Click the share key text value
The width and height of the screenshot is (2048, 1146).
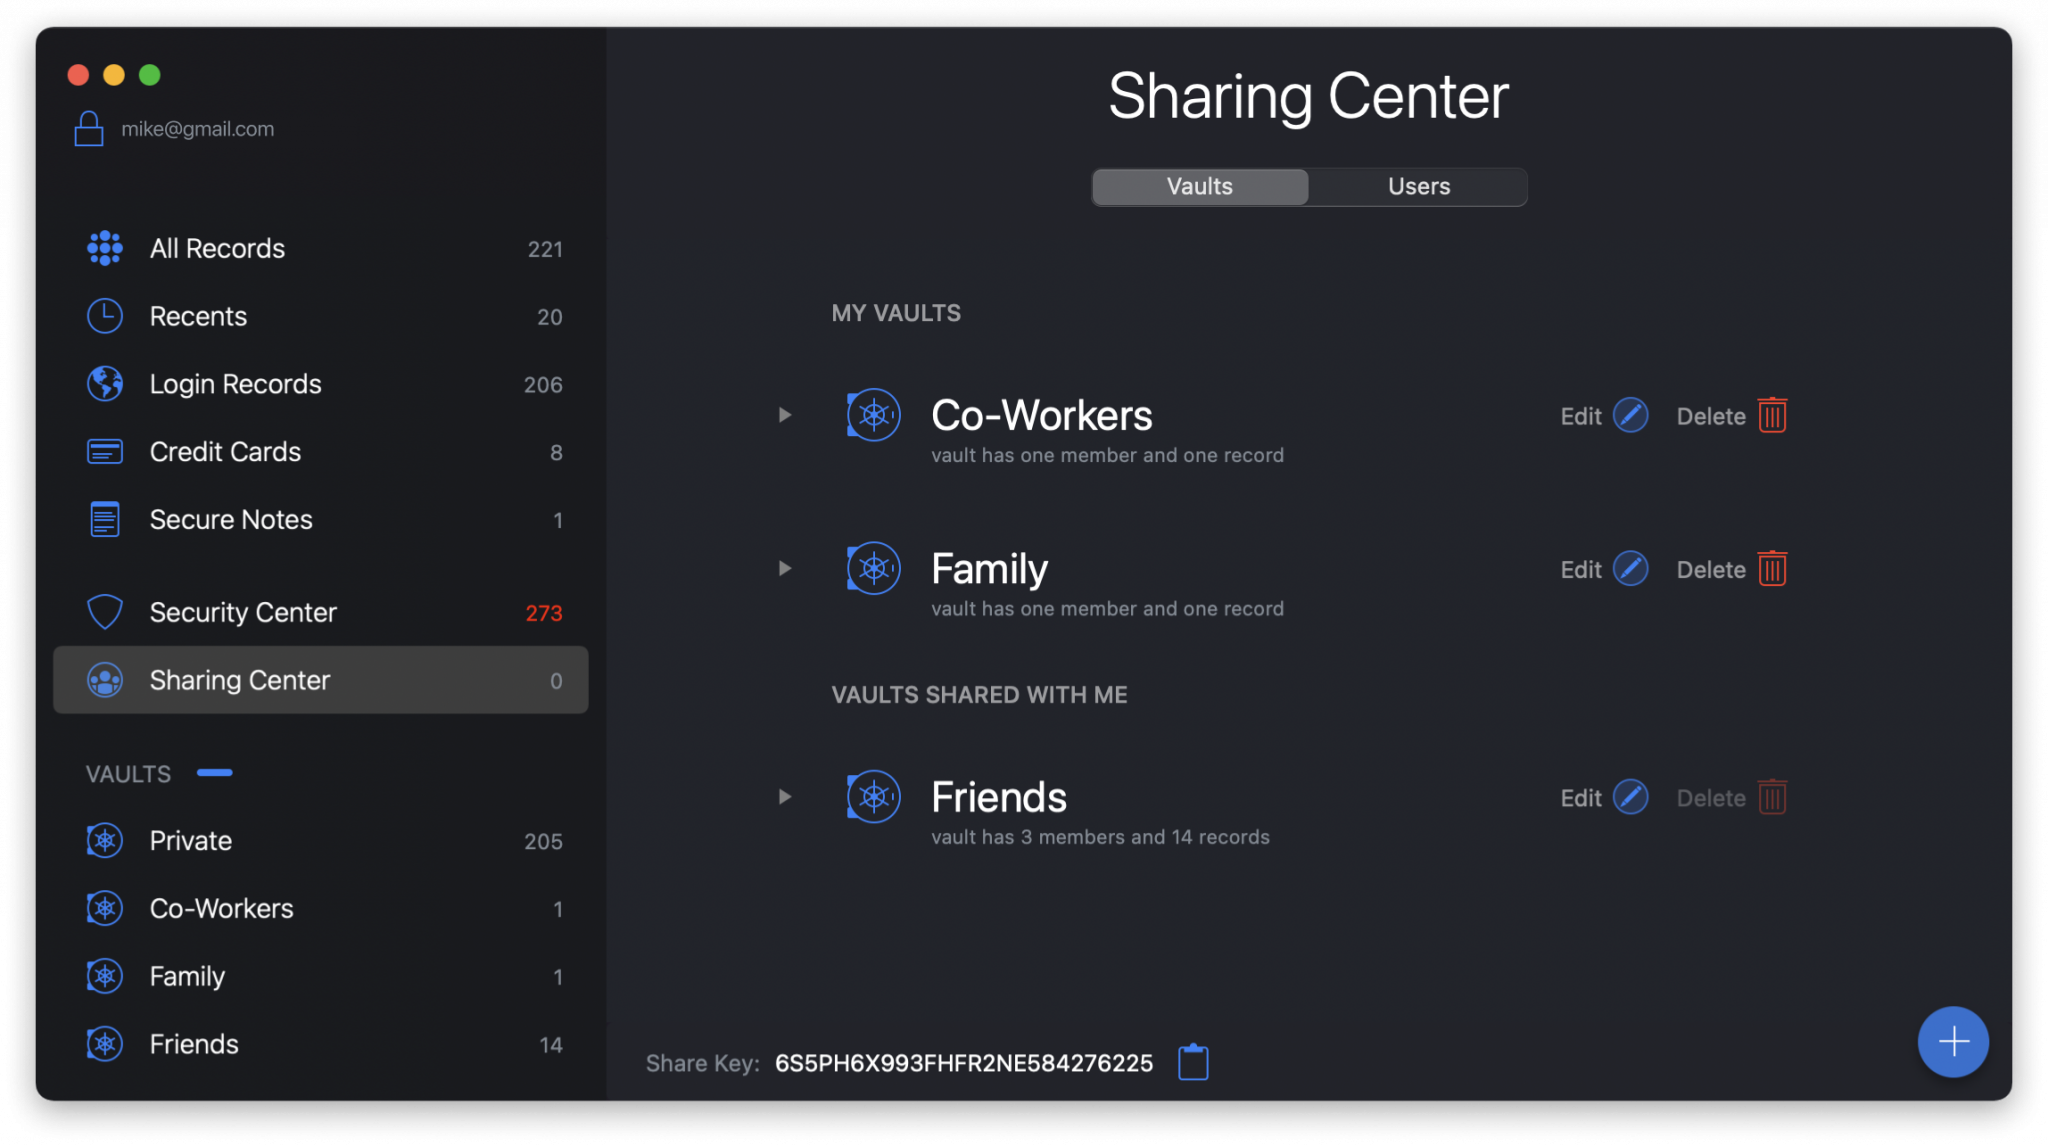pyautogui.click(x=963, y=1063)
